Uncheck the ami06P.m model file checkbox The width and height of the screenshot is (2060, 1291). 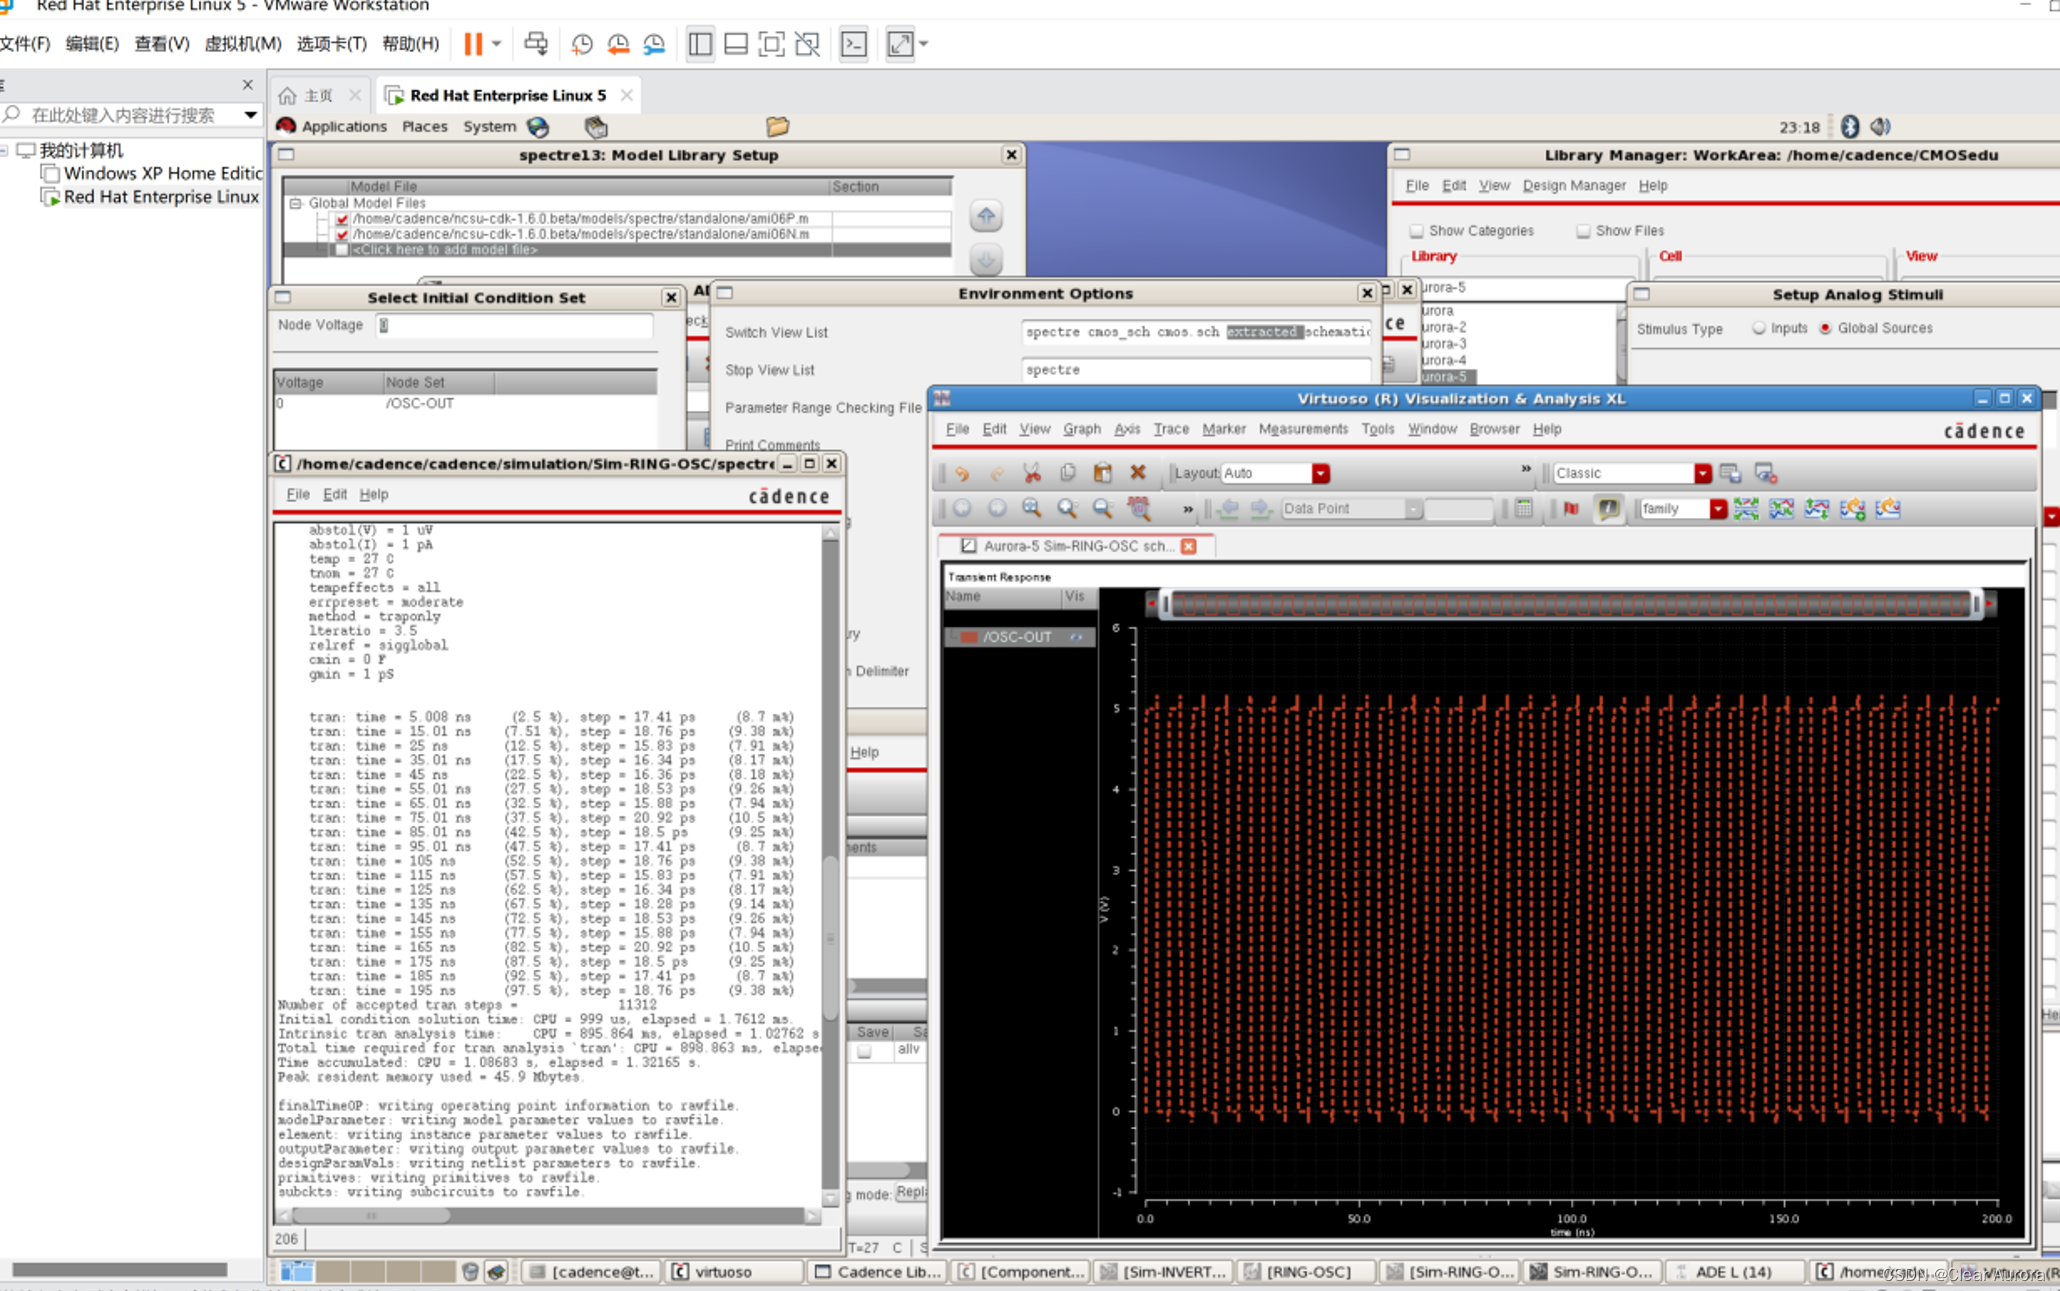342,219
